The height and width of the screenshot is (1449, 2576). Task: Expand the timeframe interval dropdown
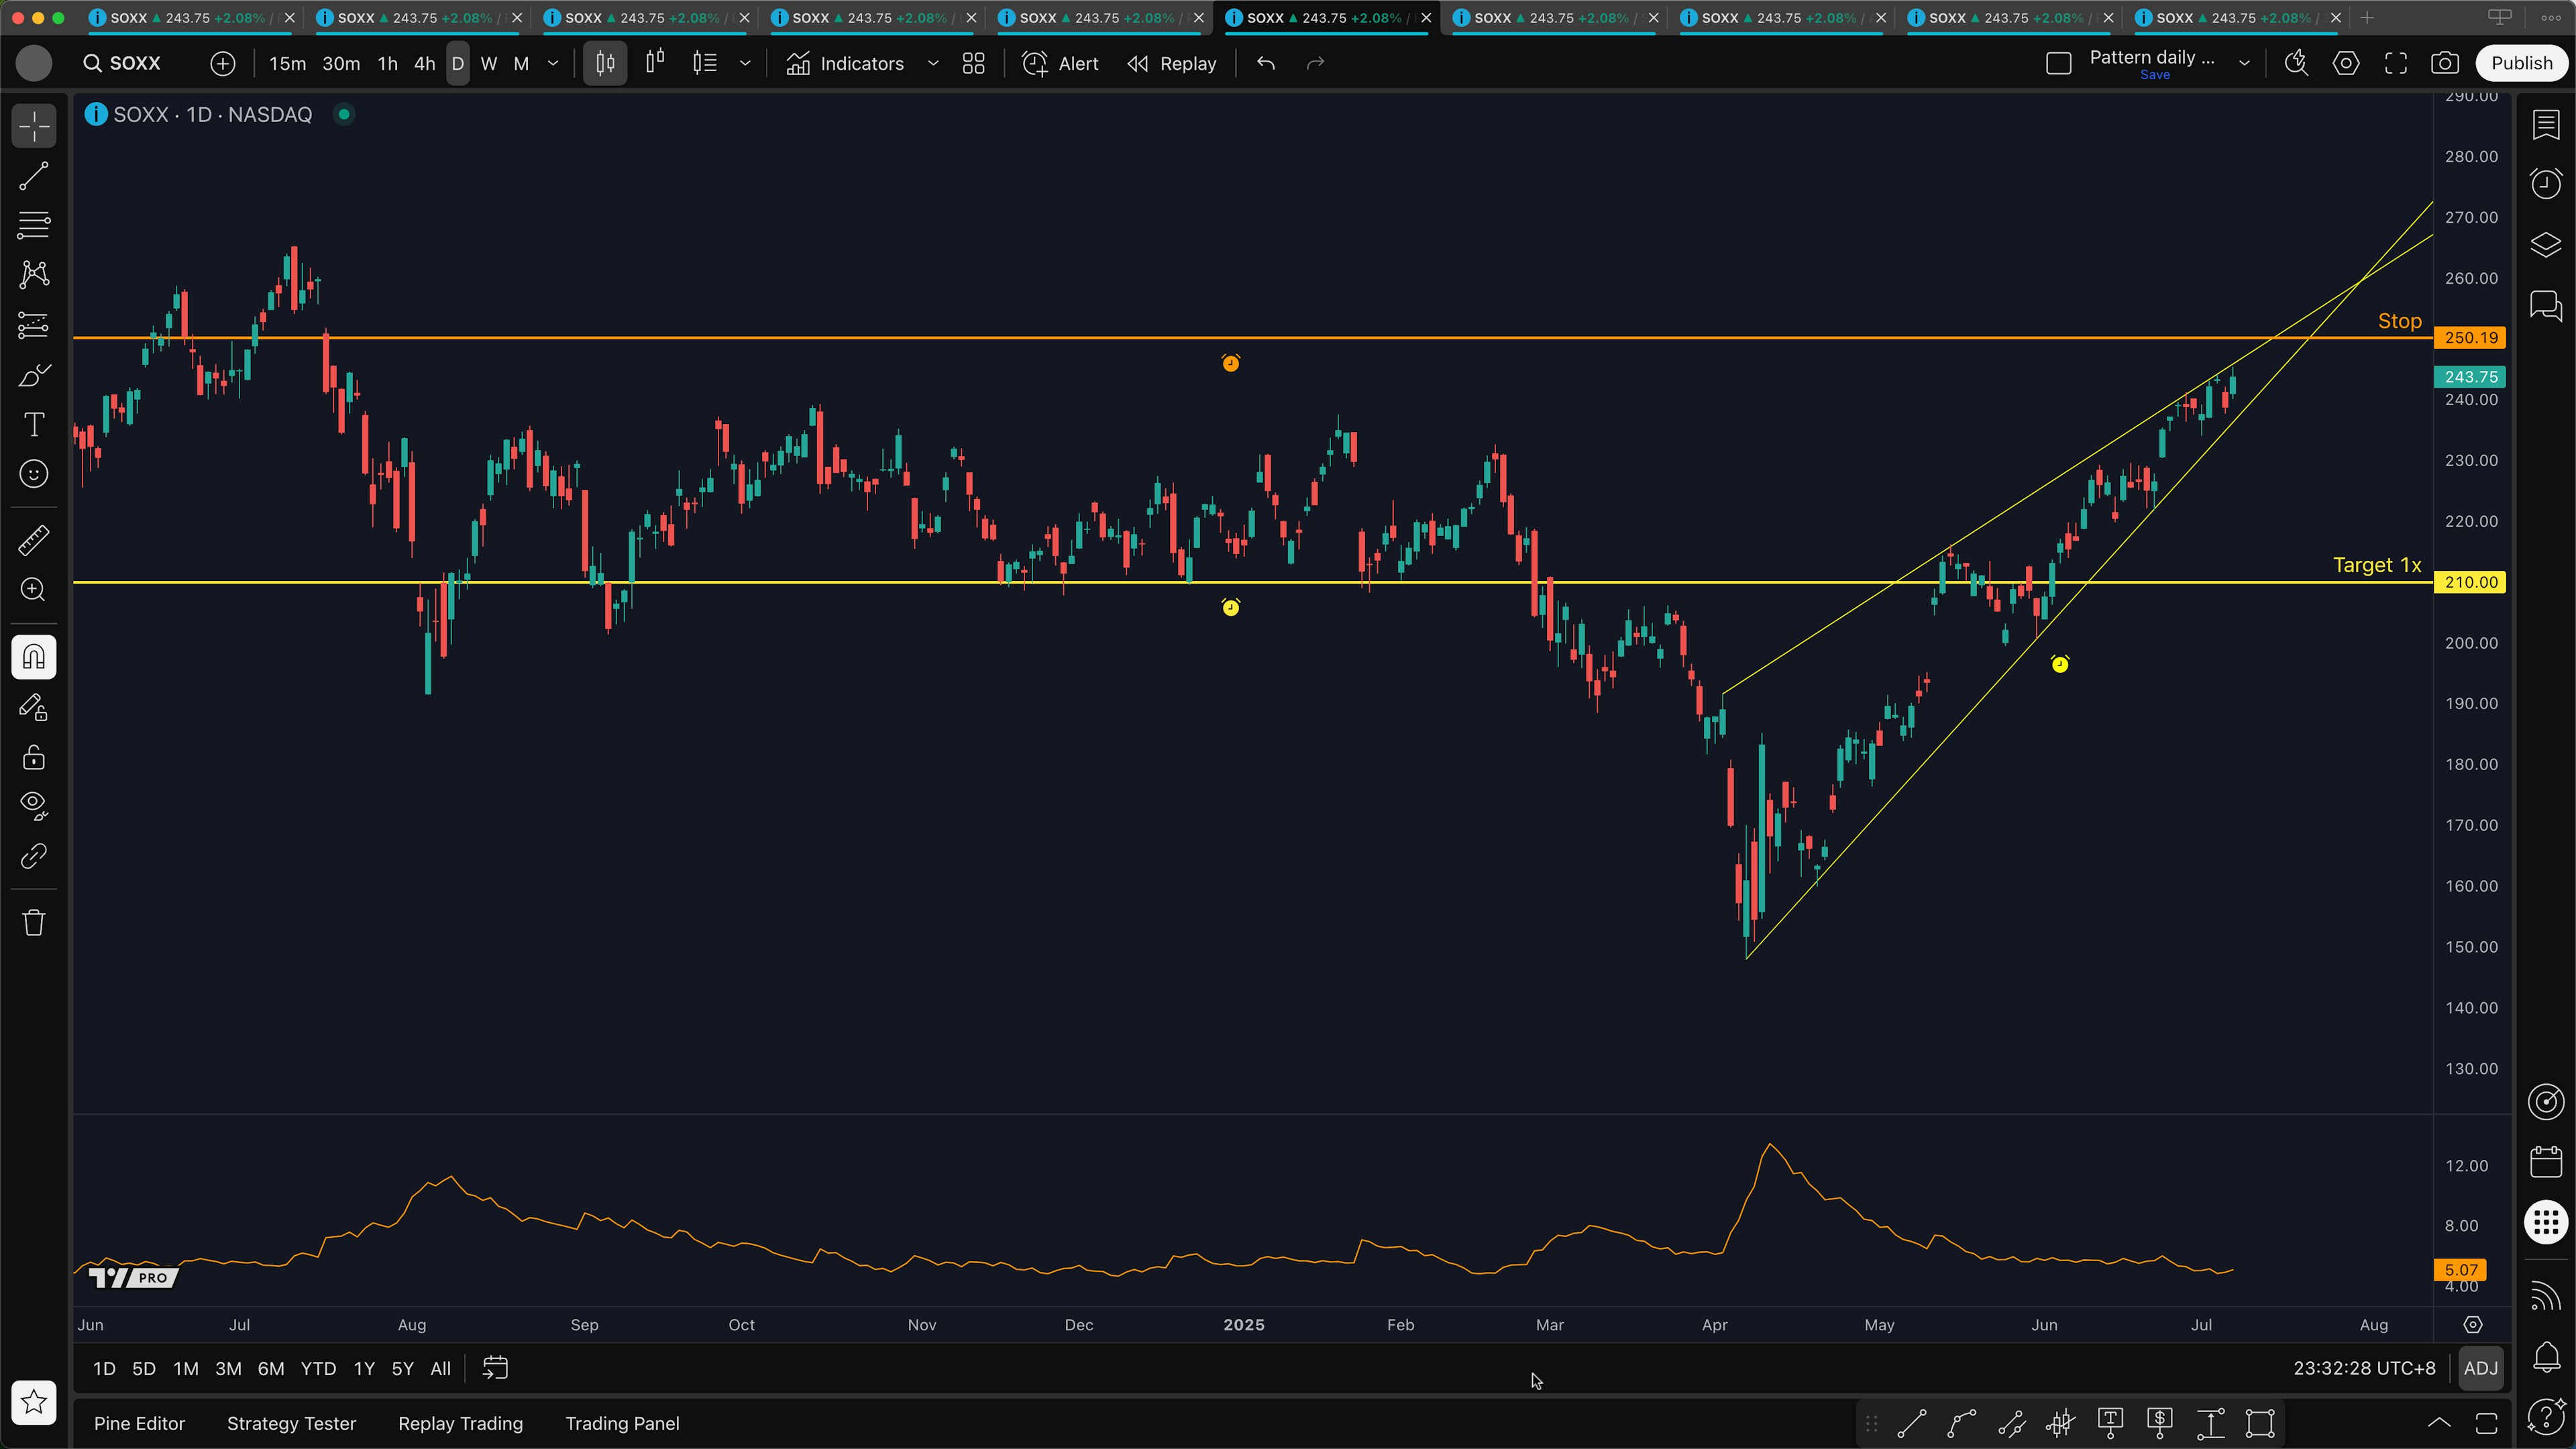[553, 63]
